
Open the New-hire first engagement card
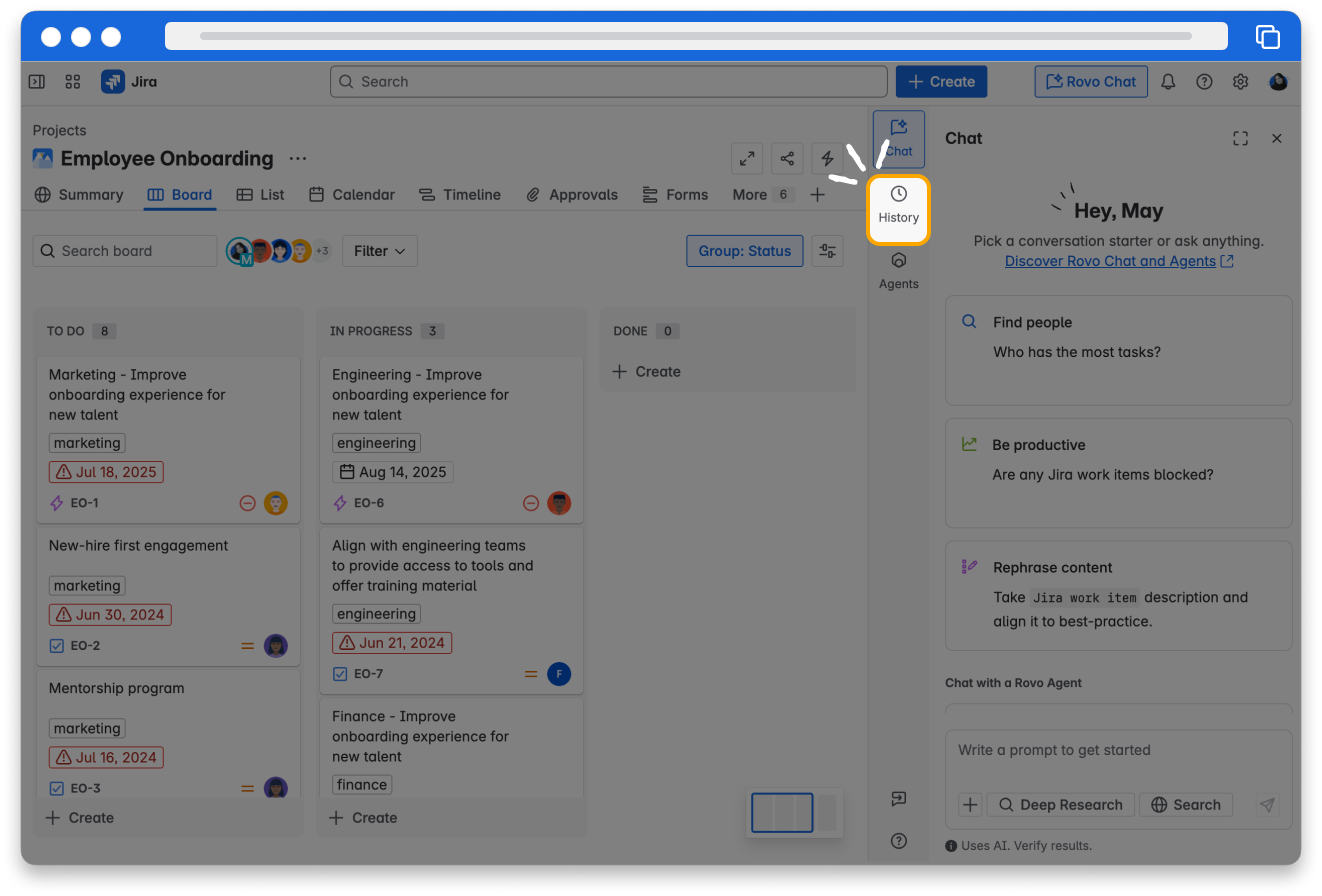point(168,596)
